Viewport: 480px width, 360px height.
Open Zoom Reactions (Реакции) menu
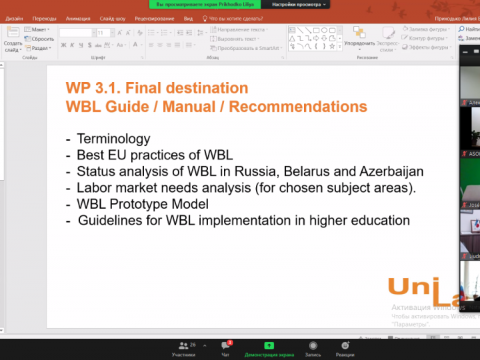[345, 349]
